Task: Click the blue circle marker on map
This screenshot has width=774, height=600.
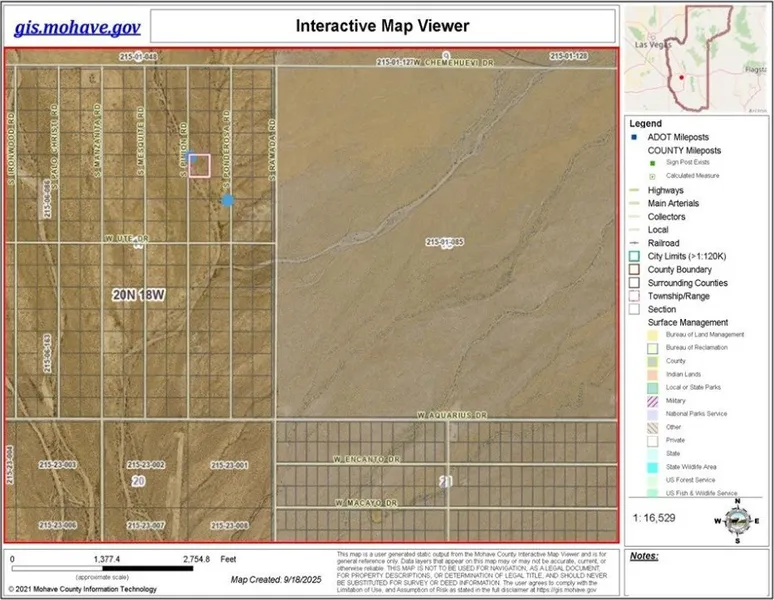Action: (228, 201)
